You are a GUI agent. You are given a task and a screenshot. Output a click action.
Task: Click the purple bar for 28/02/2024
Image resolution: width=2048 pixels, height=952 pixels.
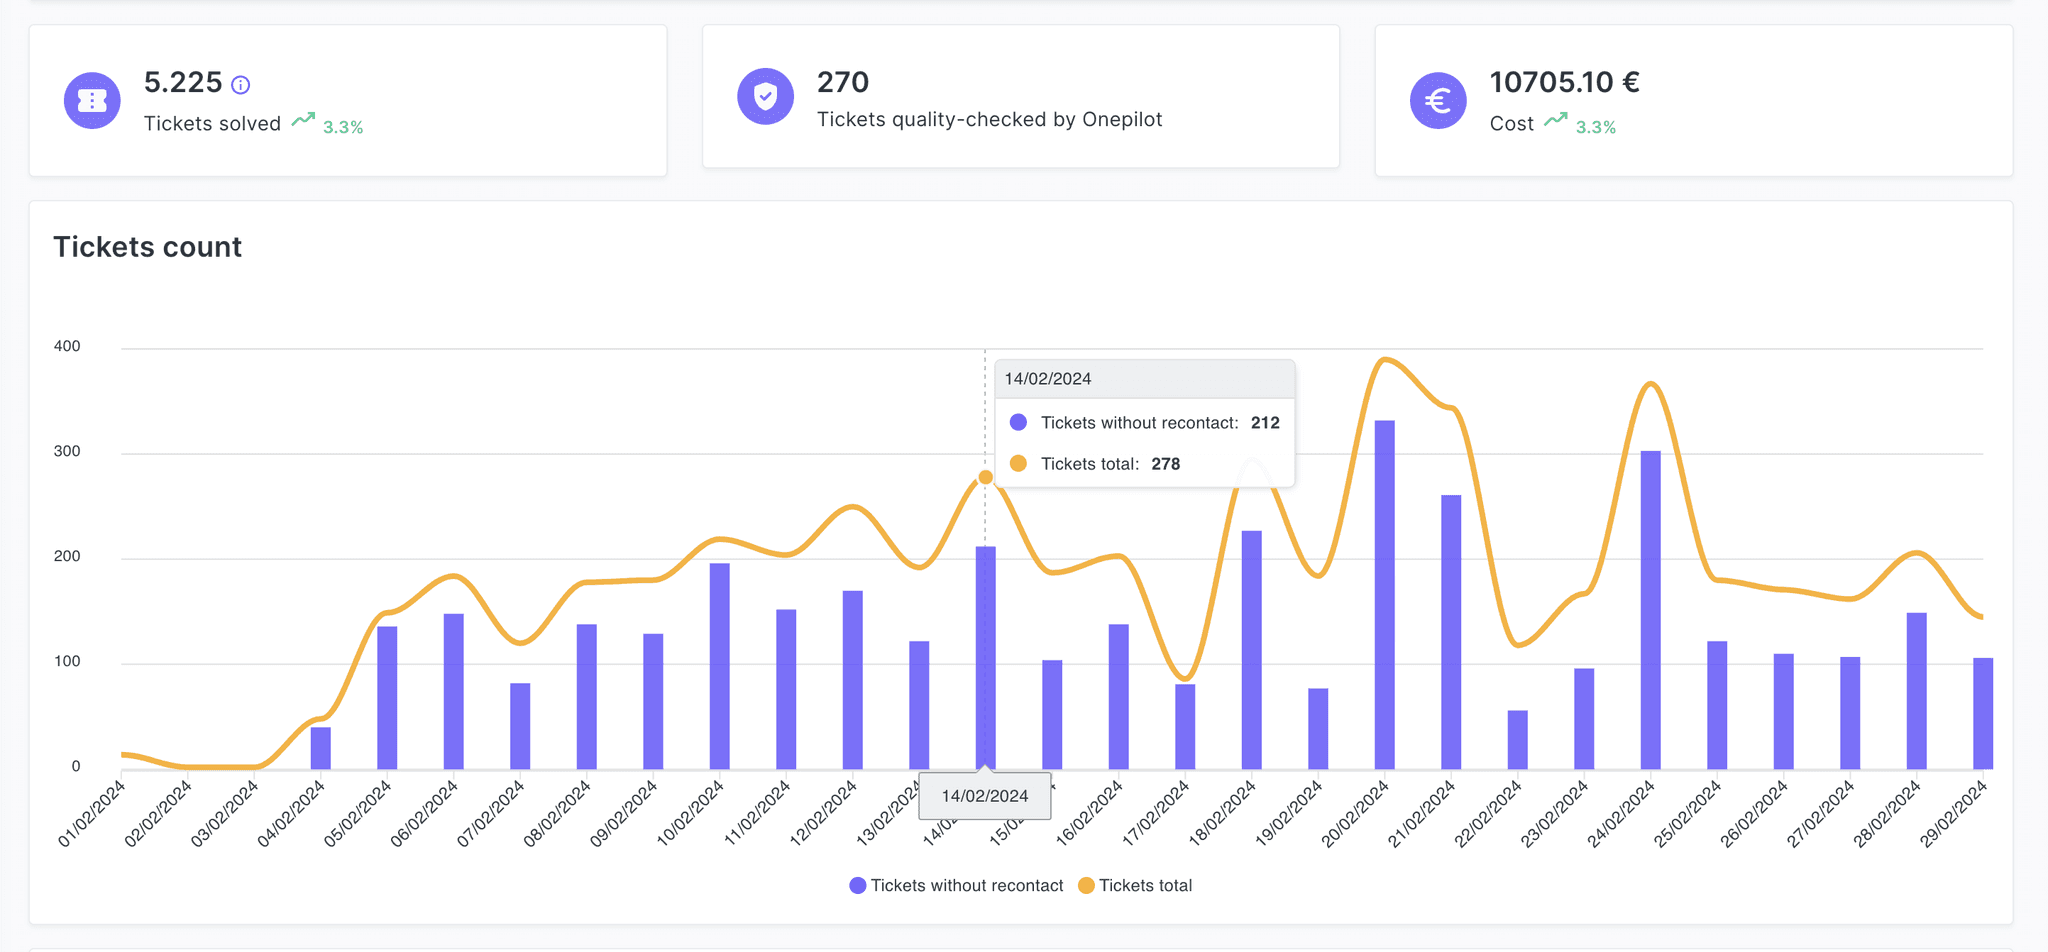click(1917, 691)
